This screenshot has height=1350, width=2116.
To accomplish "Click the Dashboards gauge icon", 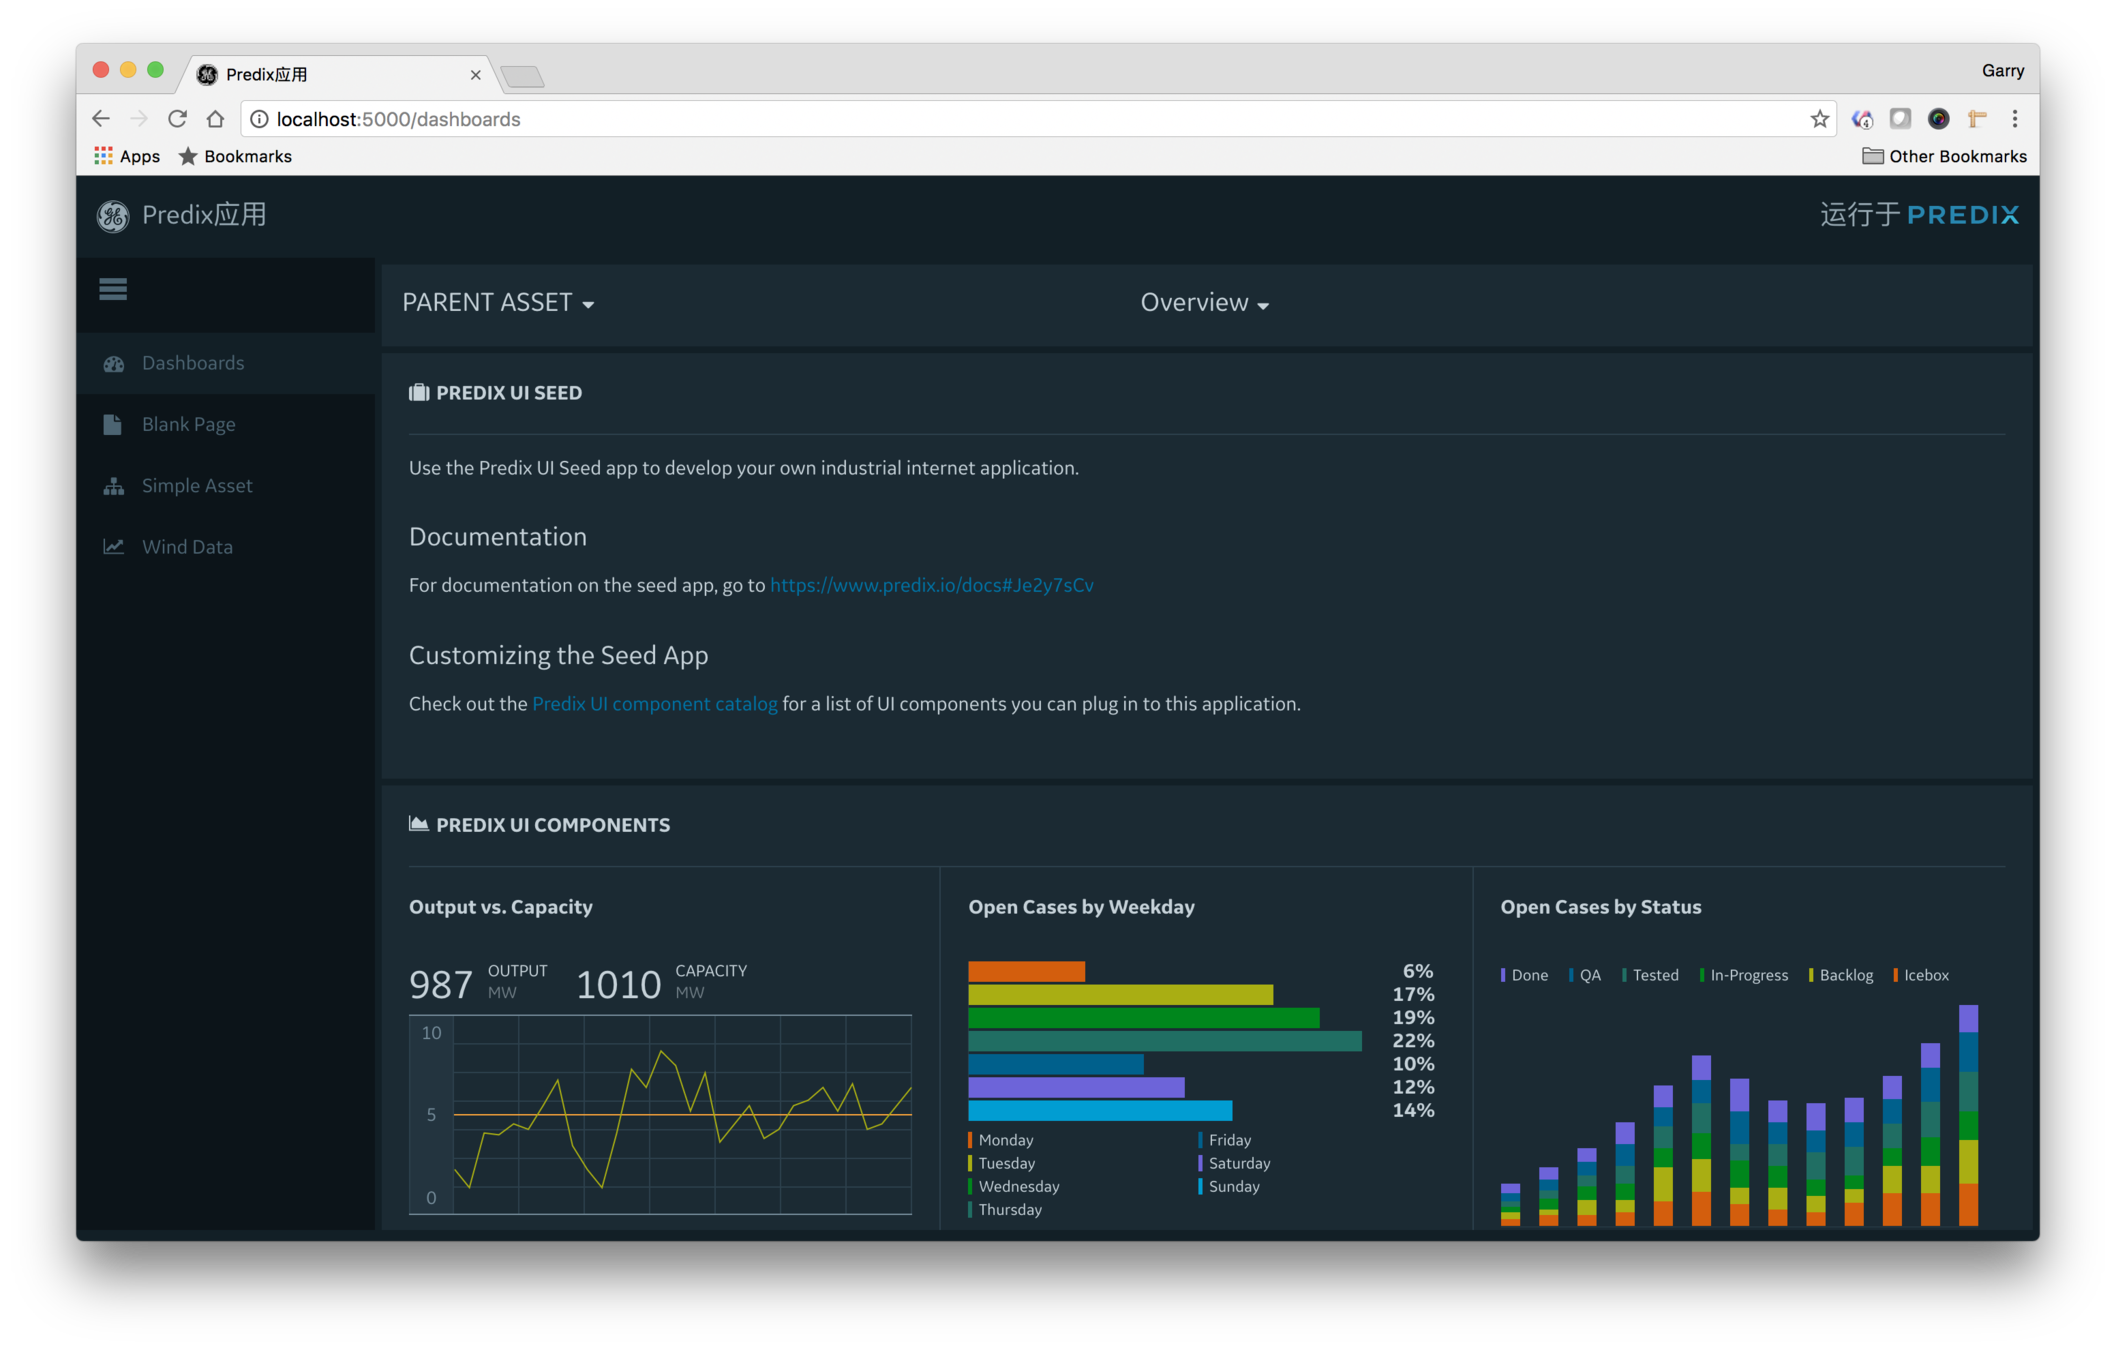I will pyautogui.click(x=114, y=364).
